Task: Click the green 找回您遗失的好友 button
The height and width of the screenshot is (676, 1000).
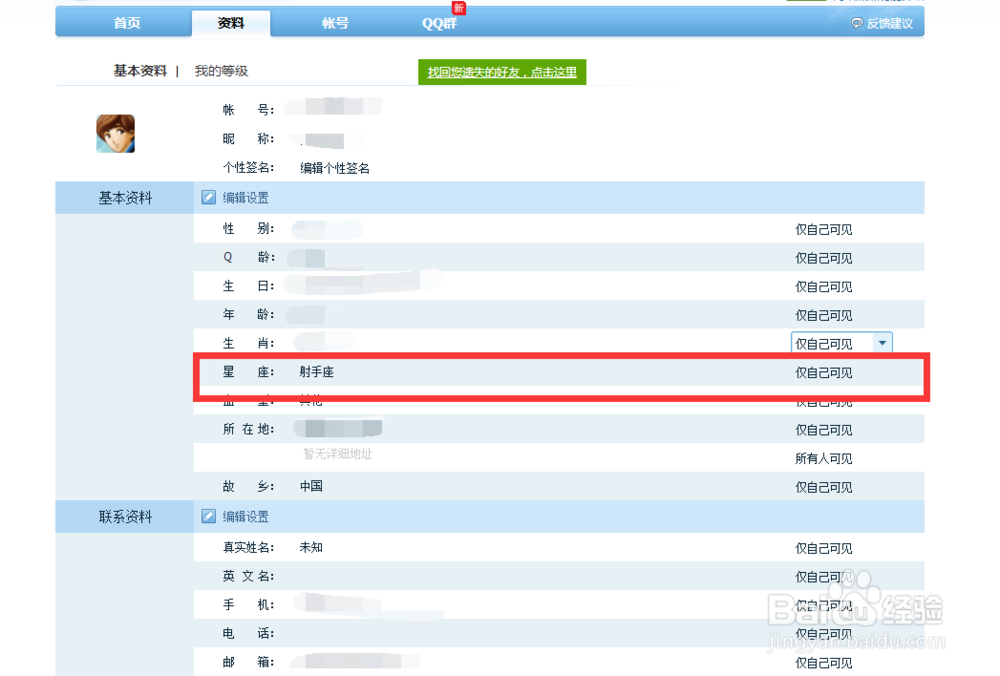Action: 501,72
